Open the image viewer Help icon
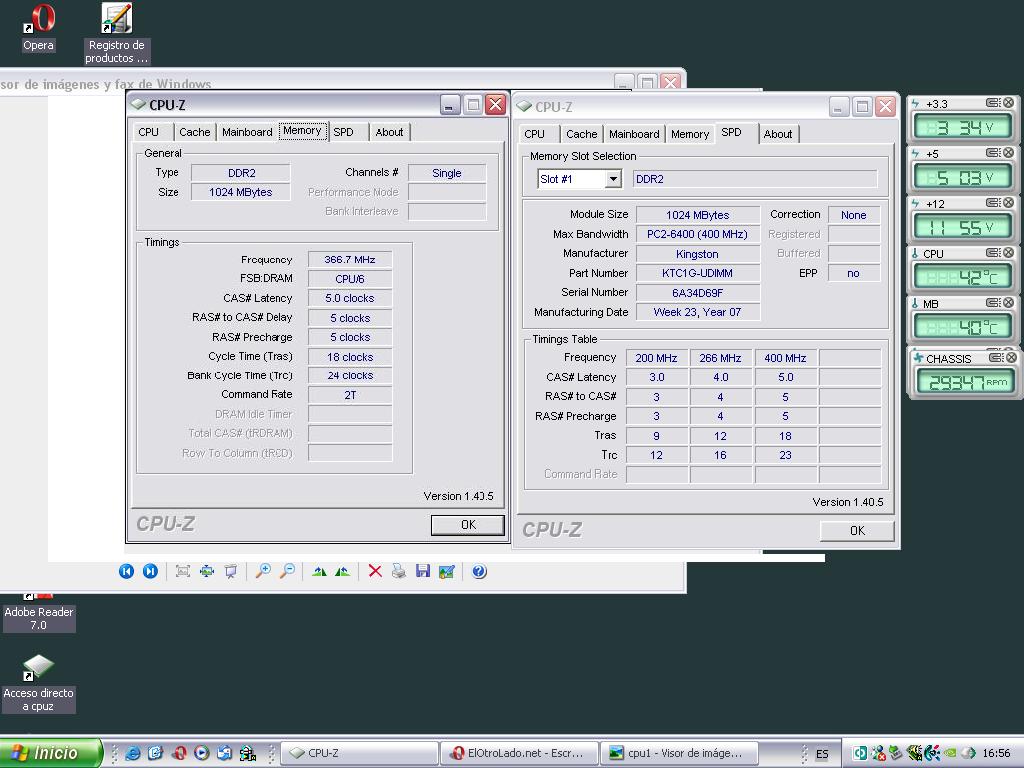The width and height of the screenshot is (1024, 768). click(479, 571)
